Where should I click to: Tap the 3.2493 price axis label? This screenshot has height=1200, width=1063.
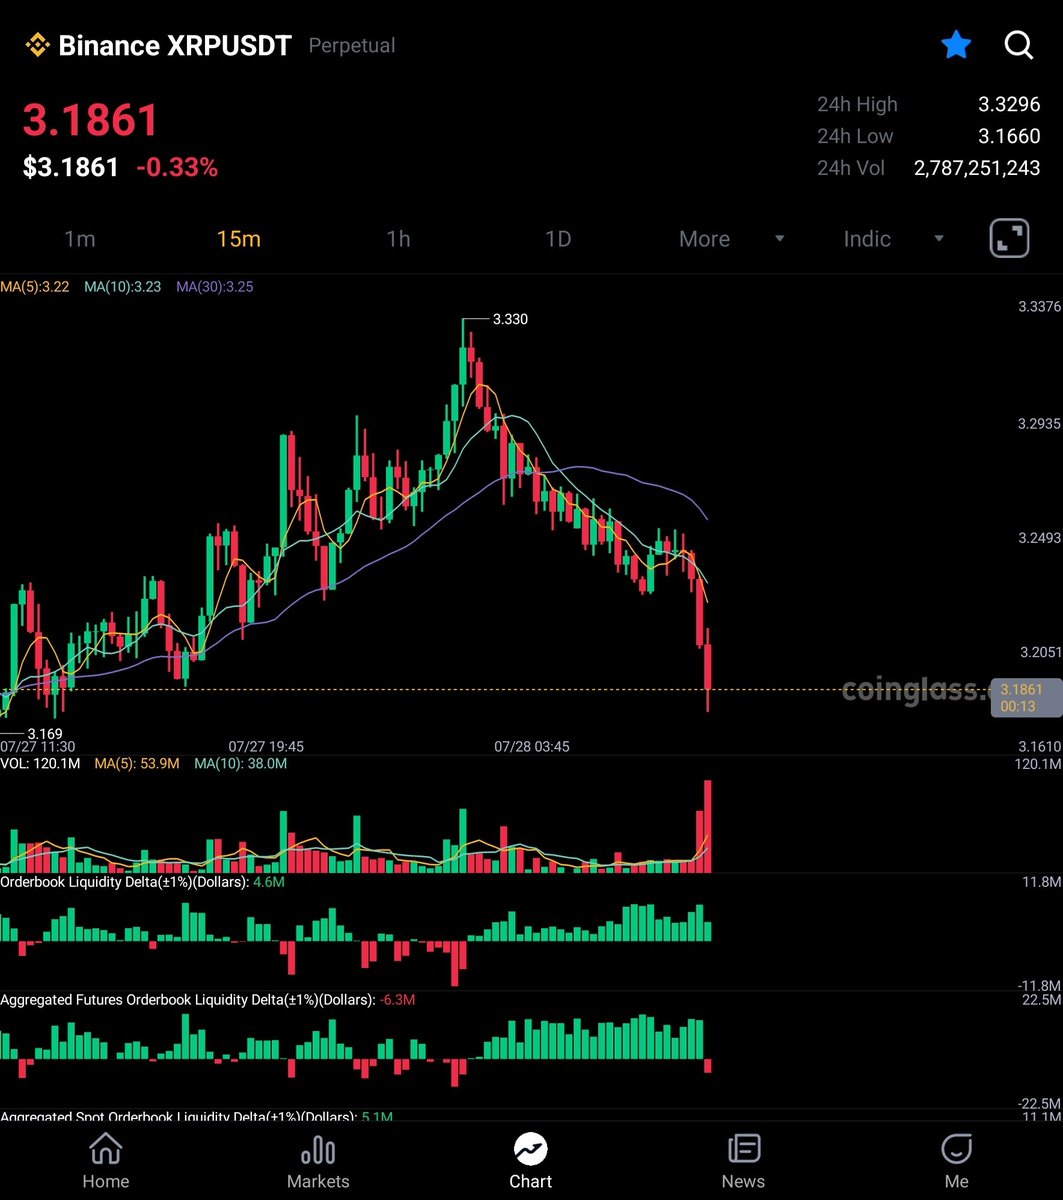click(x=1040, y=538)
